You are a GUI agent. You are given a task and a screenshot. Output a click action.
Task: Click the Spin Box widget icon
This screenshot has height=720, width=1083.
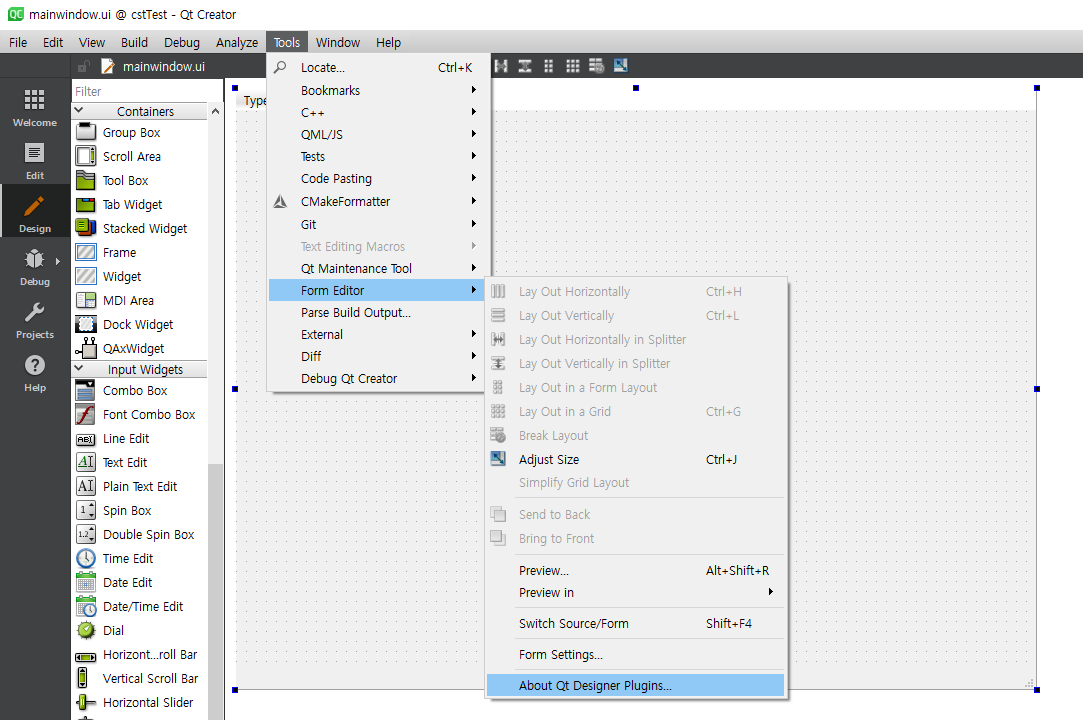click(x=86, y=511)
